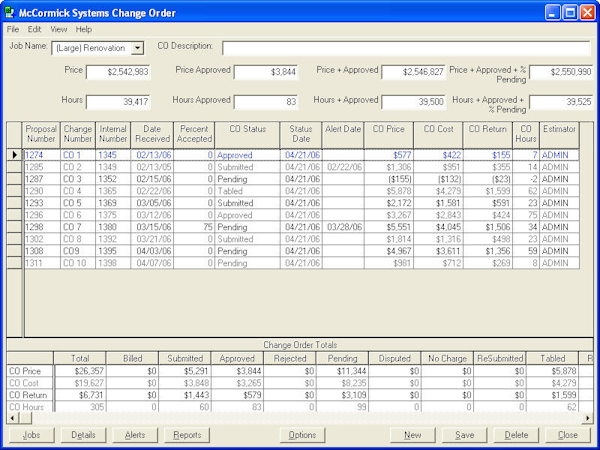Click the Reports button
Screen dimensions: 600x450
(186, 435)
